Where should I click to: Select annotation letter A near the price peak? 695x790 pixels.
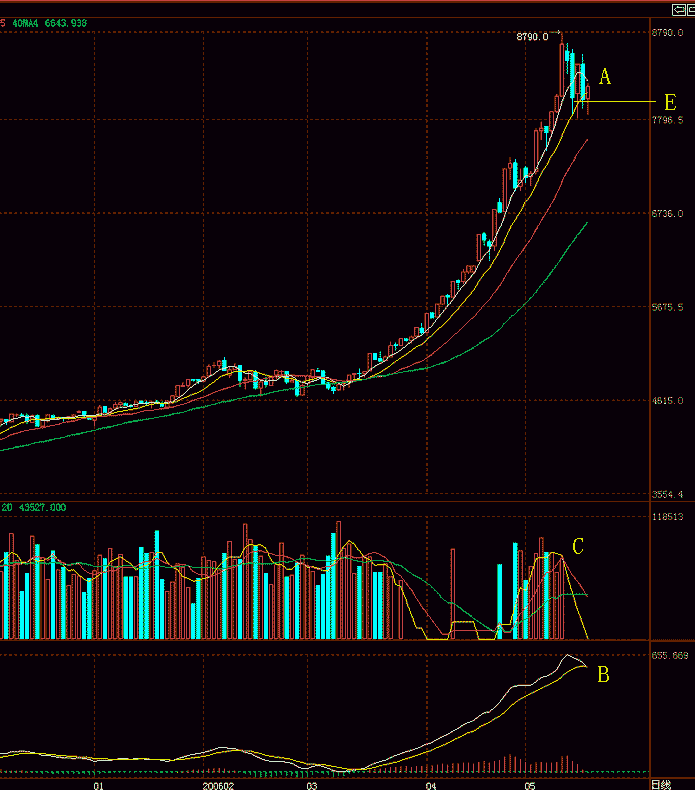(604, 76)
